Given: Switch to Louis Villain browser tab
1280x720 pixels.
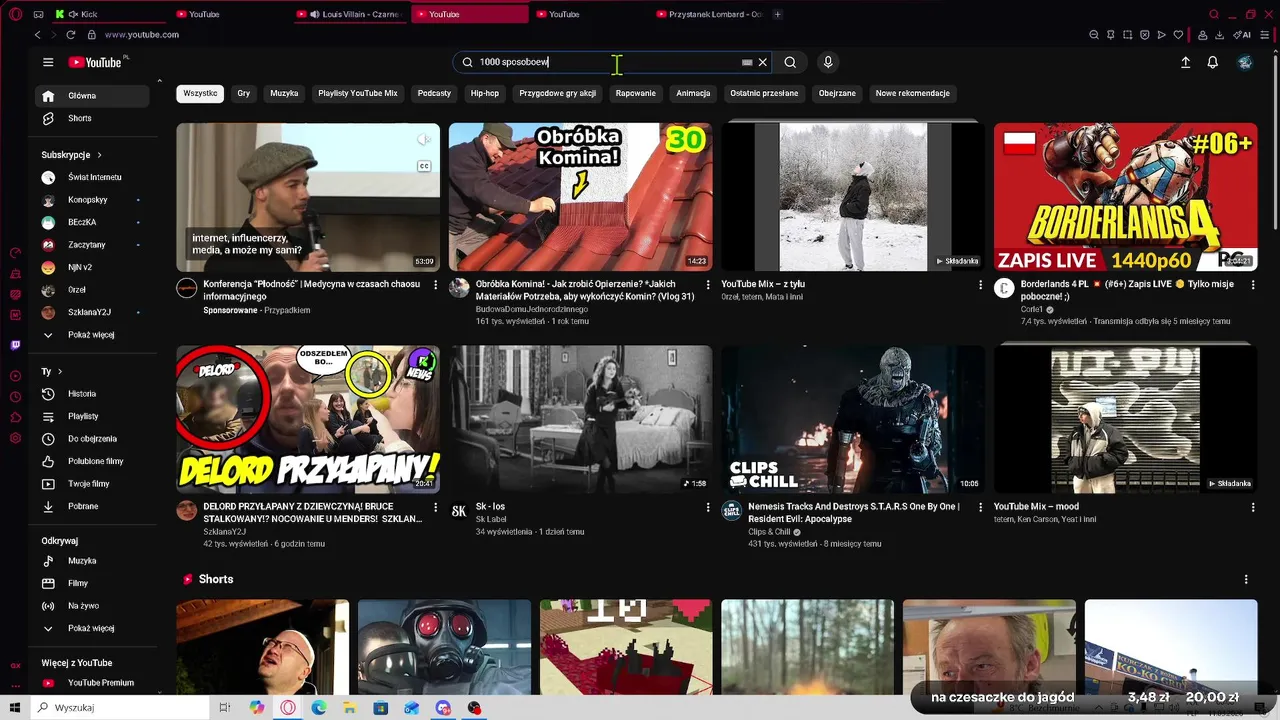Looking at the screenshot, I should [x=350, y=14].
